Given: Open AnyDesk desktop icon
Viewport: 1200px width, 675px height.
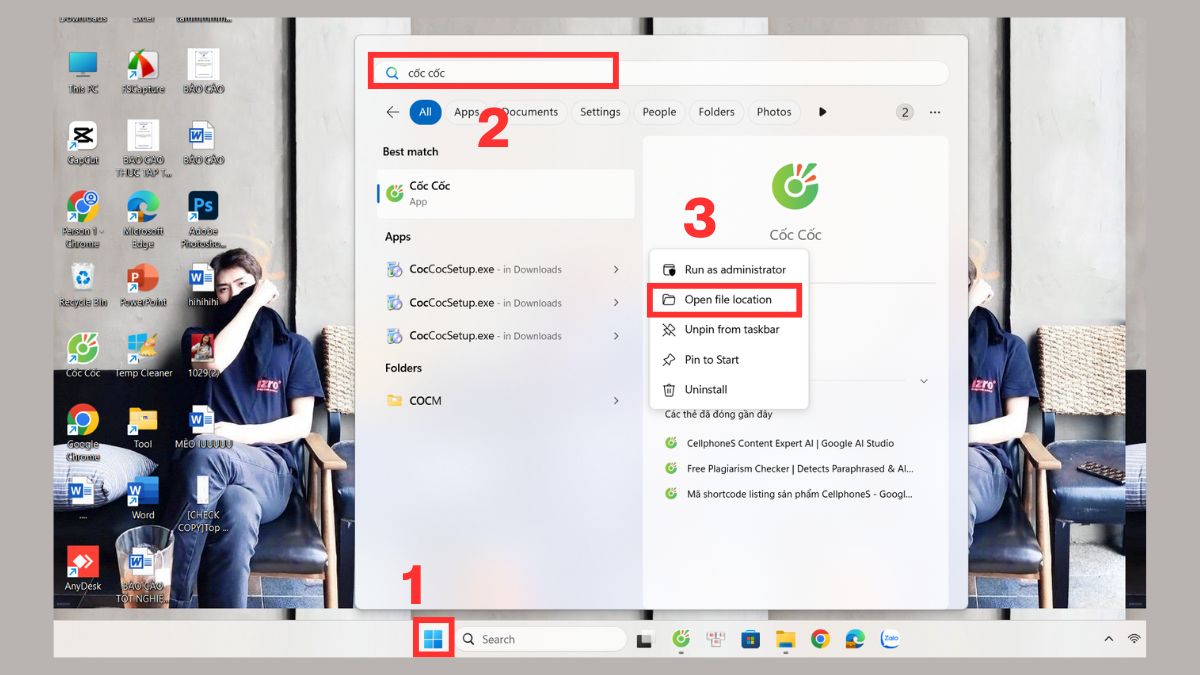Looking at the screenshot, I should coord(82,569).
